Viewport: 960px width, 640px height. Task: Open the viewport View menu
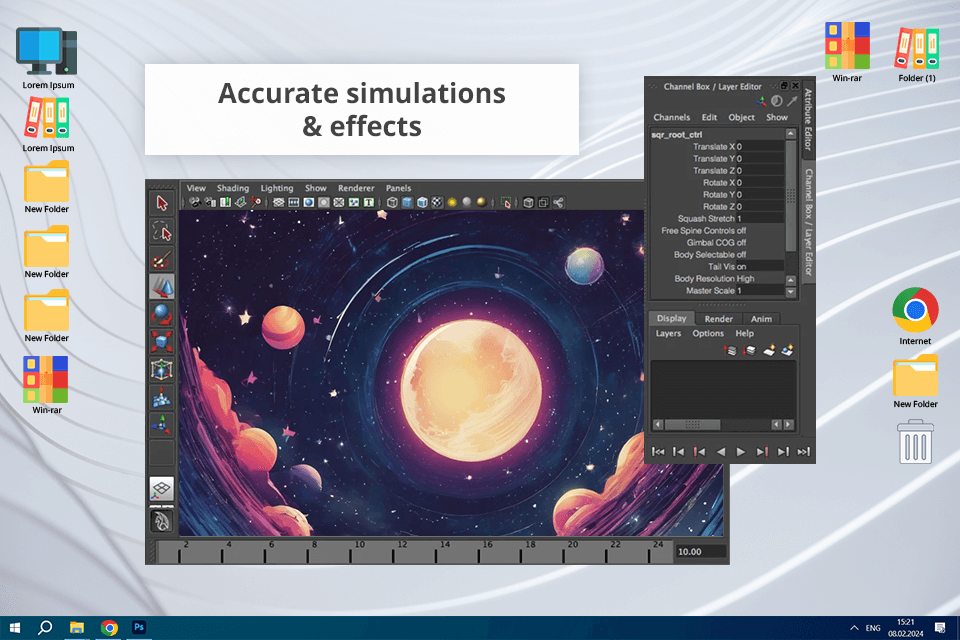[196, 188]
